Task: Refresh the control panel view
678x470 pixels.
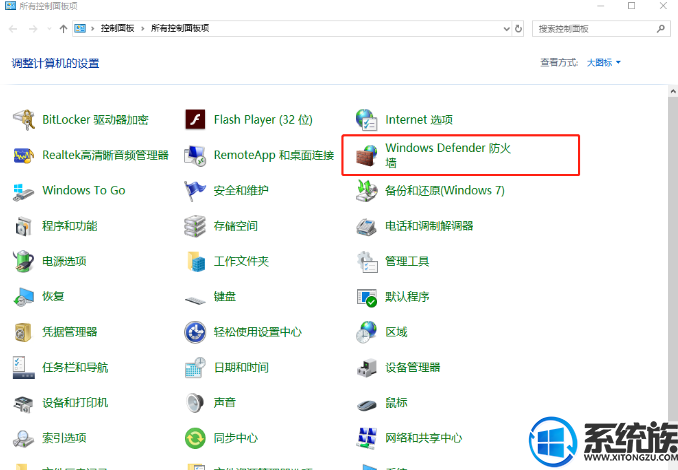Action: 518,29
